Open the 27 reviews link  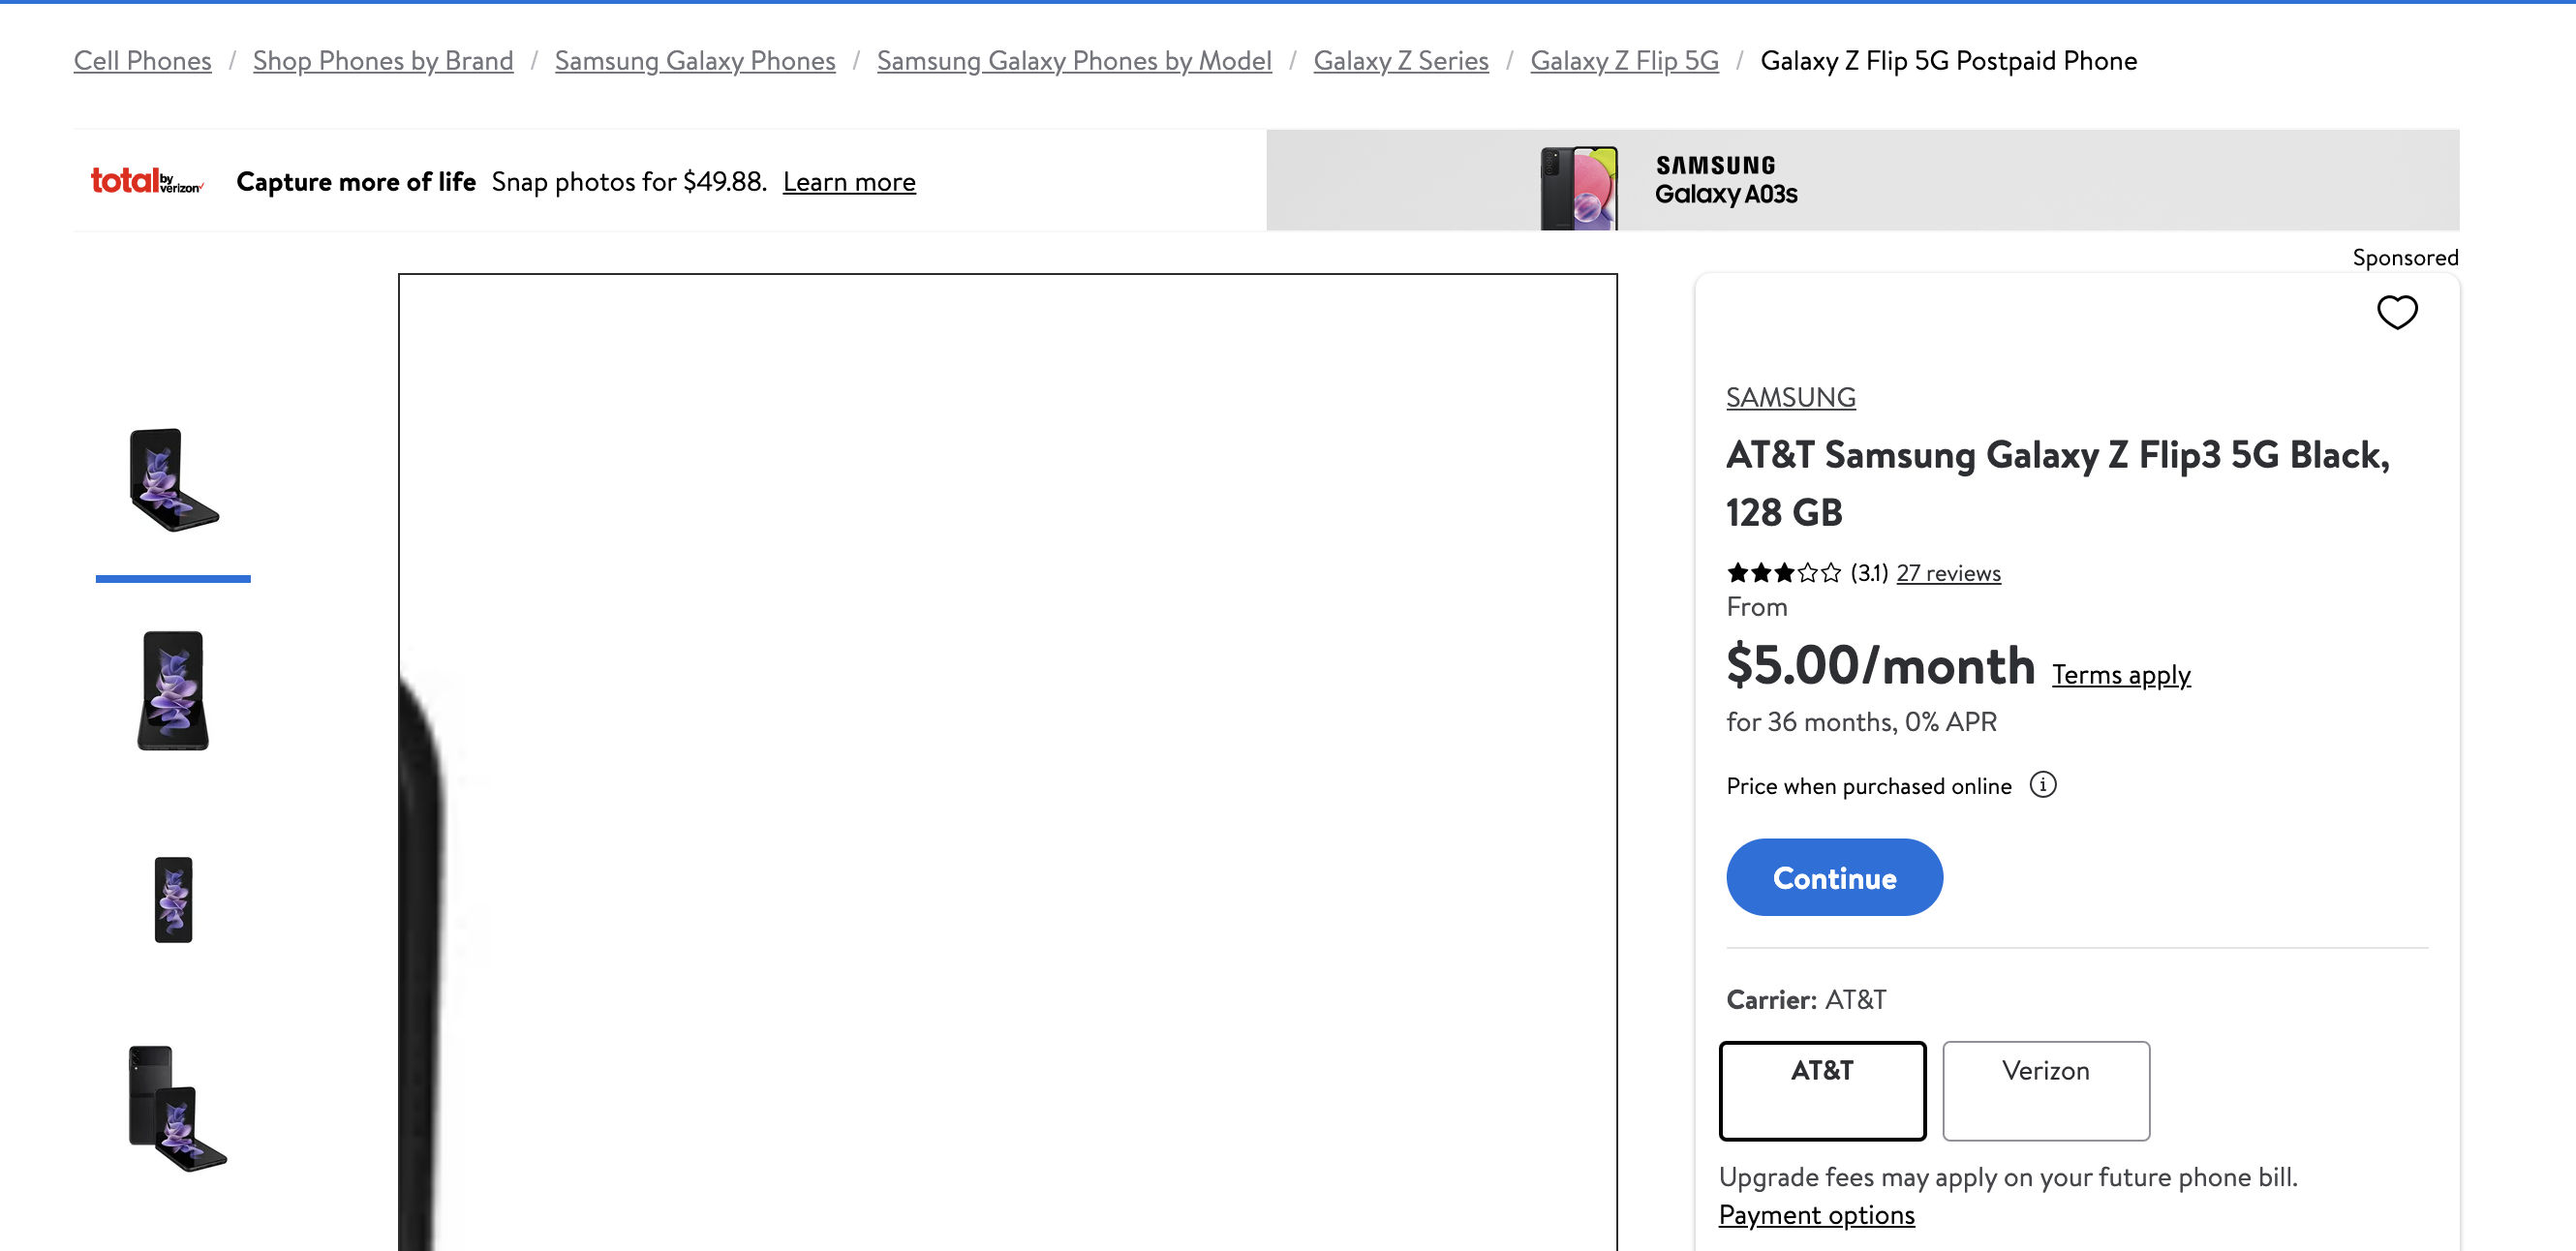[x=1947, y=573]
